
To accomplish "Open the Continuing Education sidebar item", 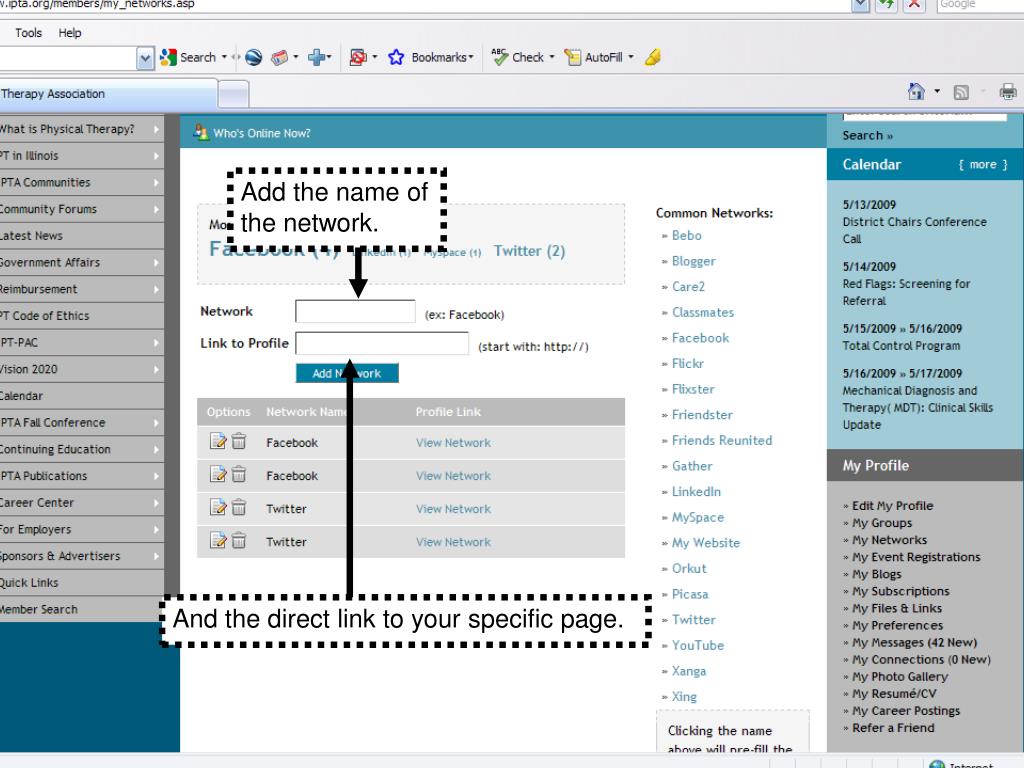I will (82, 449).
